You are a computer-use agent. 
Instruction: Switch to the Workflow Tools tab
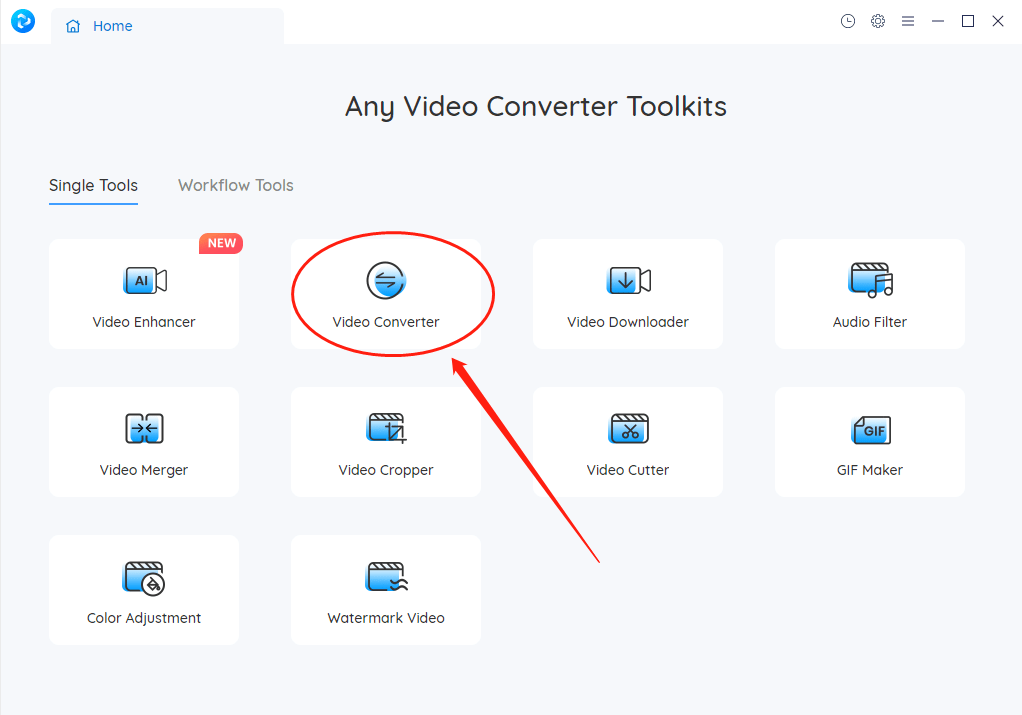(x=235, y=185)
